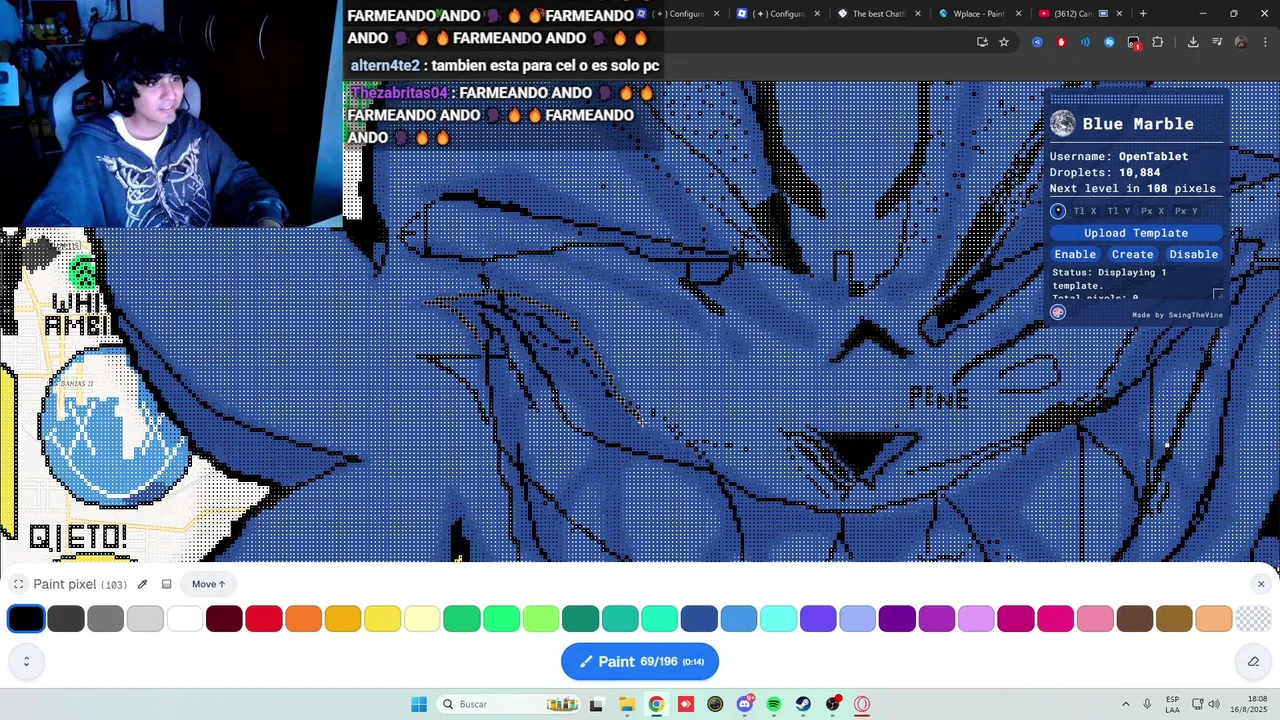This screenshot has height=720, width=1280.
Task: Select the transparent checkered swatch
Action: point(1253,619)
